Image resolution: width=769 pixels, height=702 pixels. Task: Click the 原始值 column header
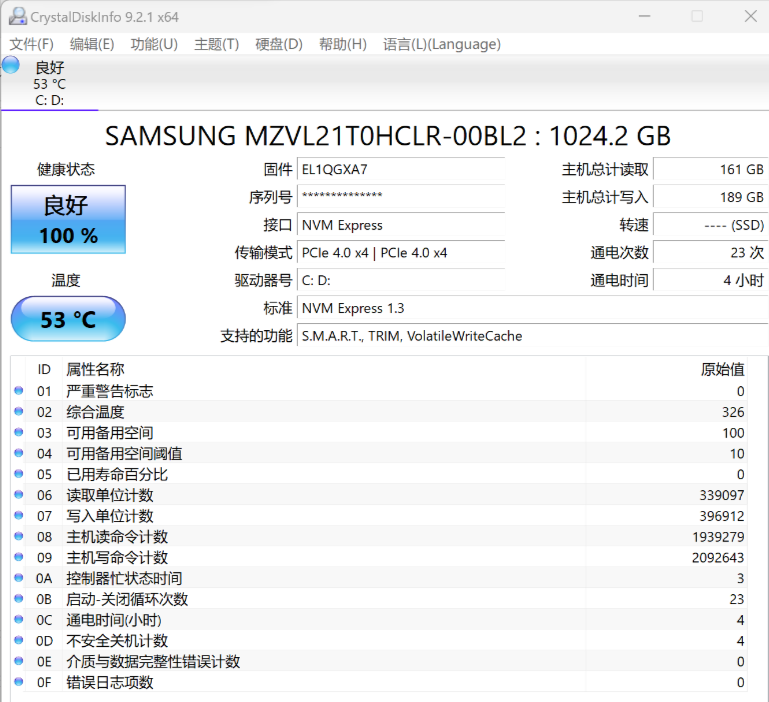(x=667, y=369)
